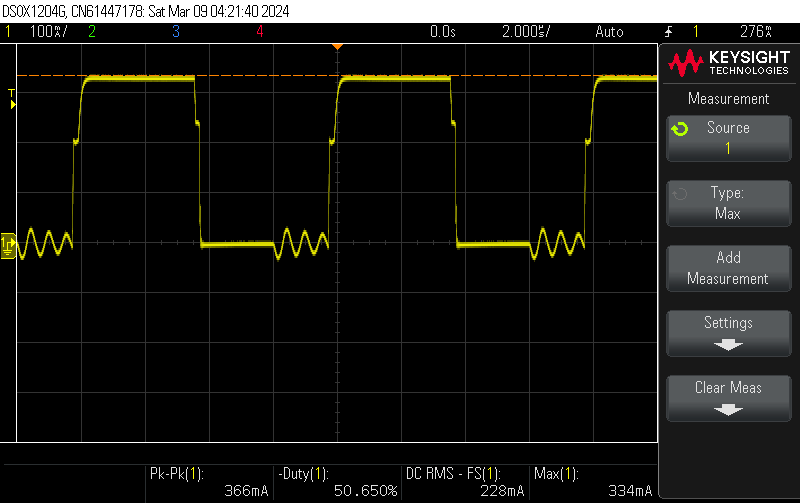The image size is (800, 503).
Task: Click the trigger source 1 indicator
Action: pos(696,32)
